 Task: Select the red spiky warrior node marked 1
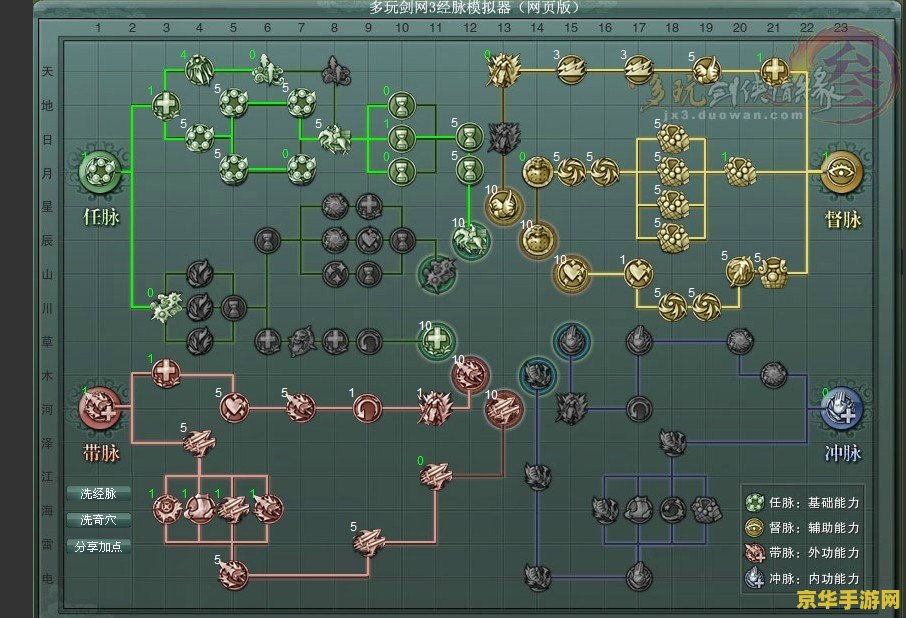[435, 408]
